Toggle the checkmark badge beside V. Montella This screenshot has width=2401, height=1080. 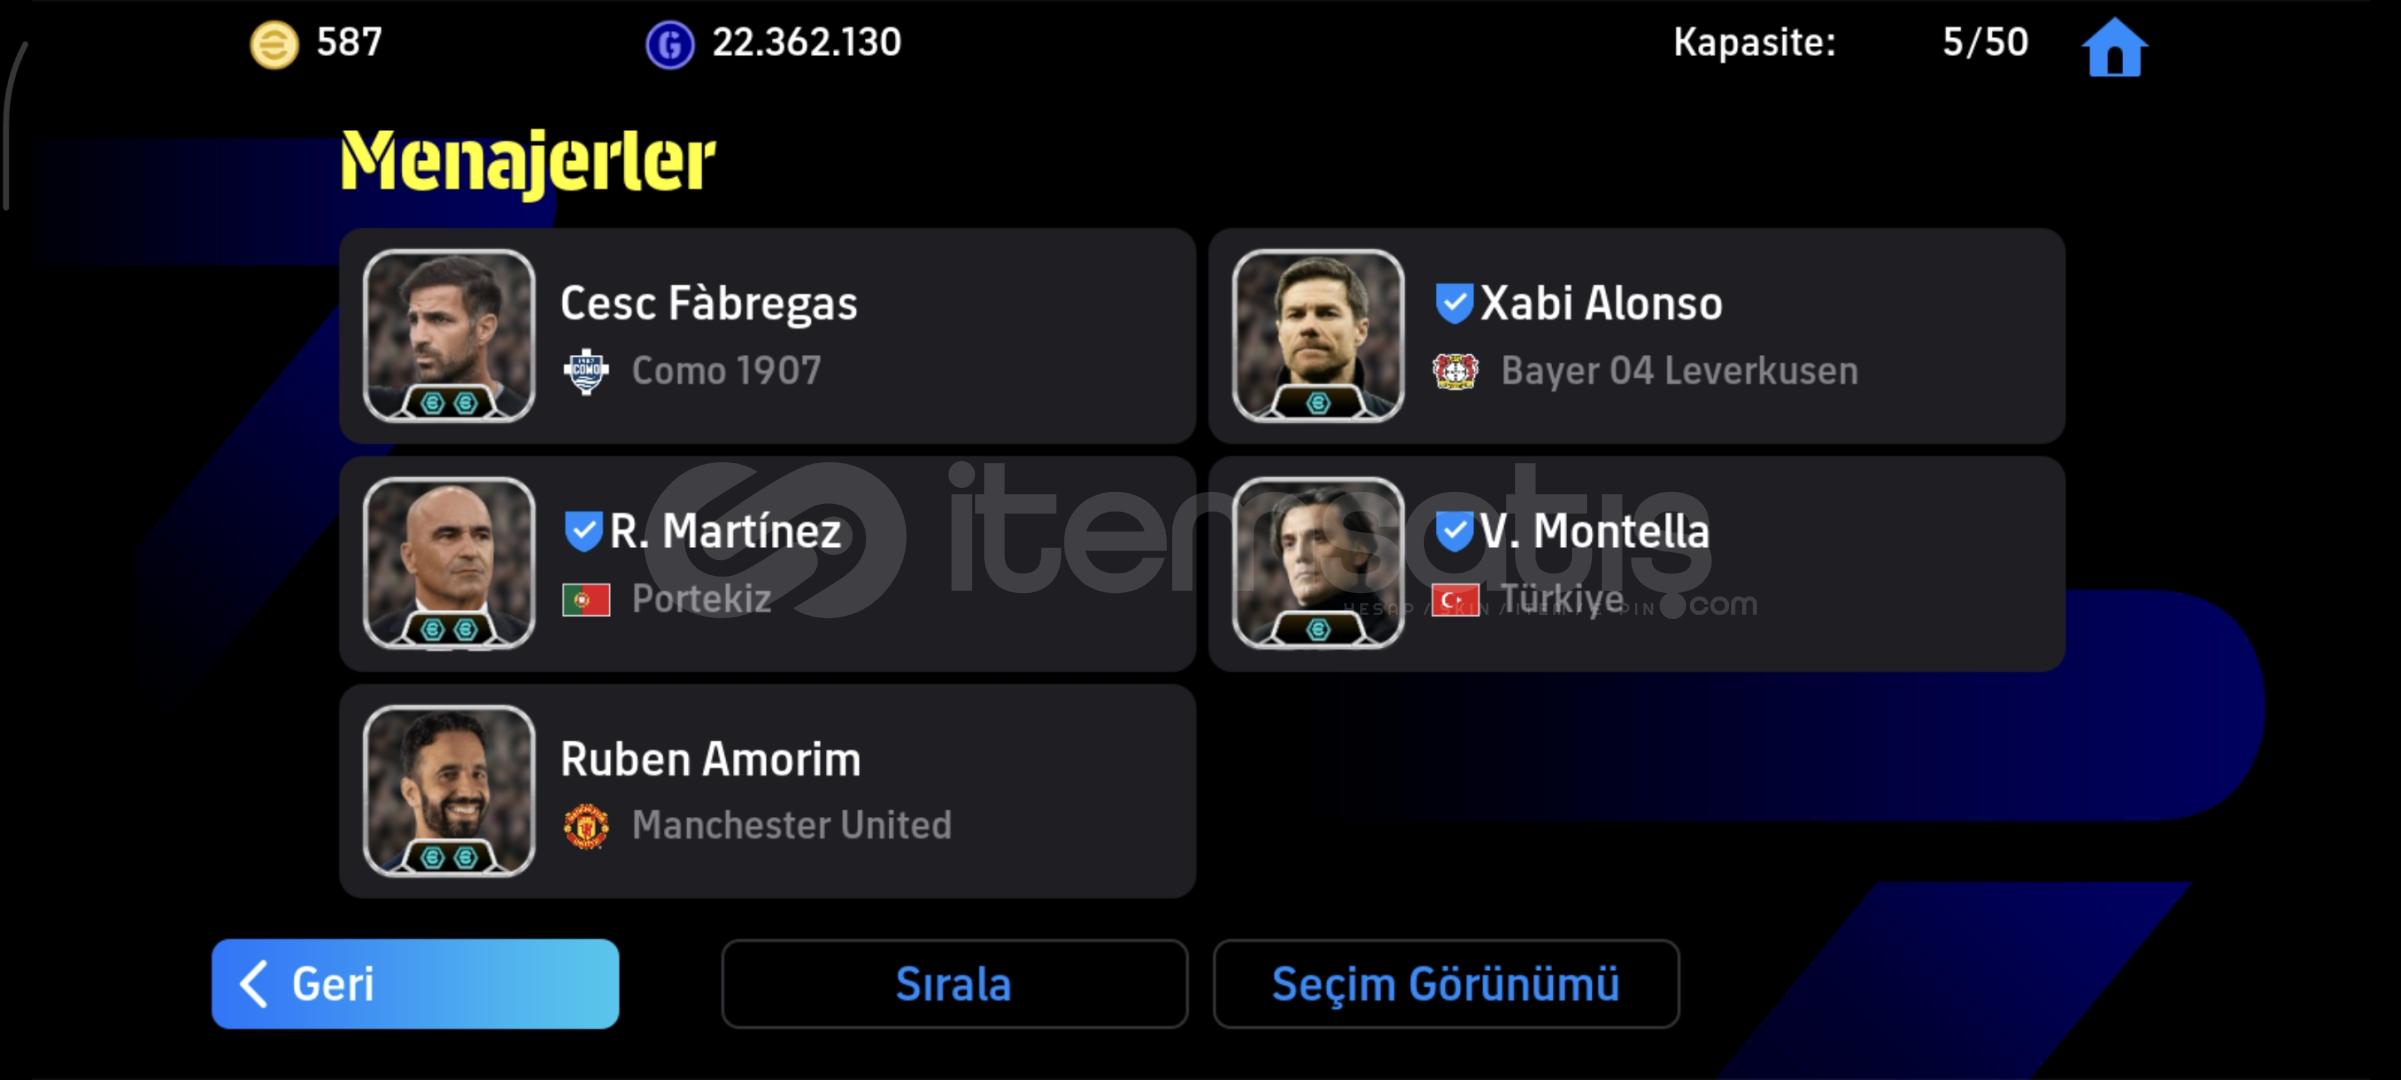pos(1454,531)
